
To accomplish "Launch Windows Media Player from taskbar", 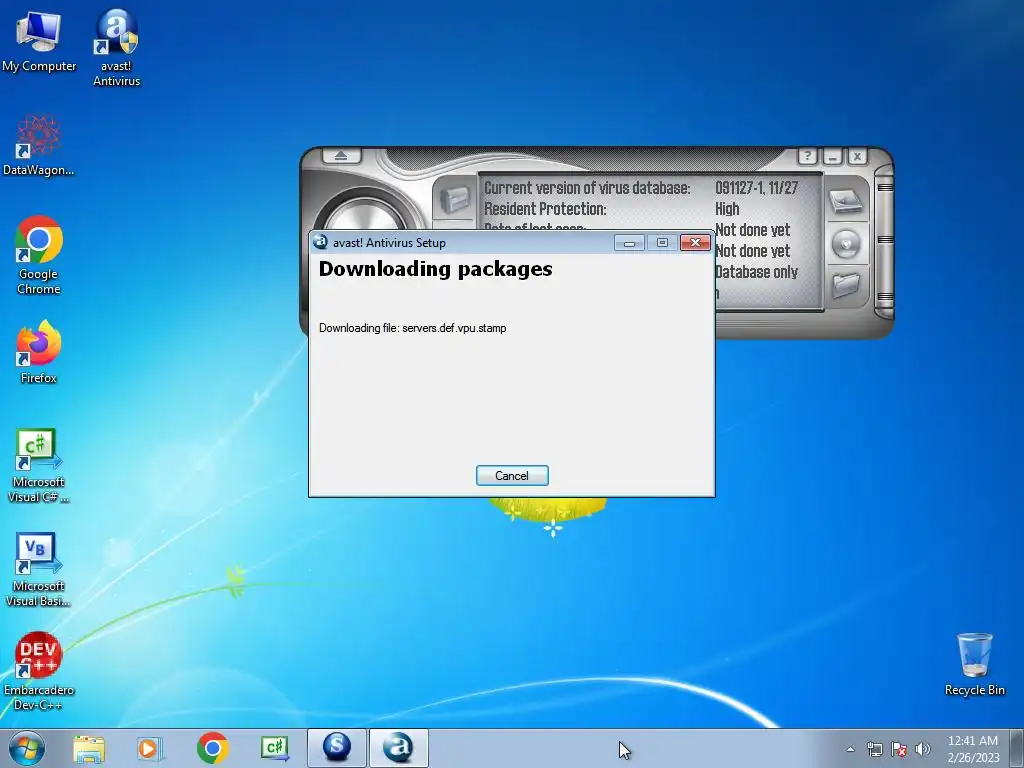I will click(x=150, y=748).
